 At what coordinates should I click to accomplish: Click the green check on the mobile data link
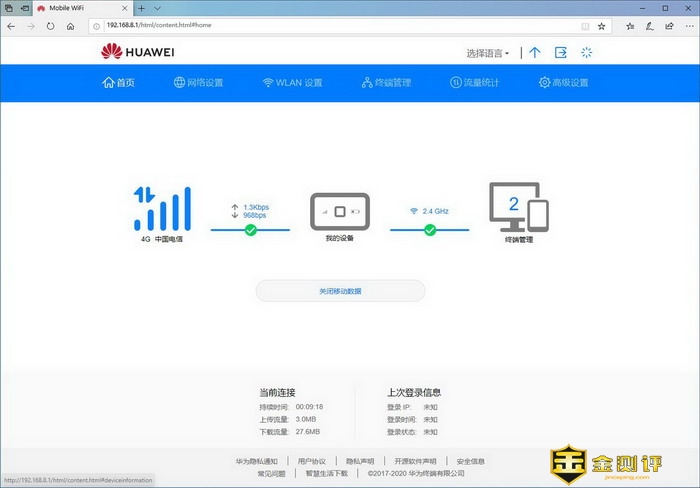coord(251,230)
